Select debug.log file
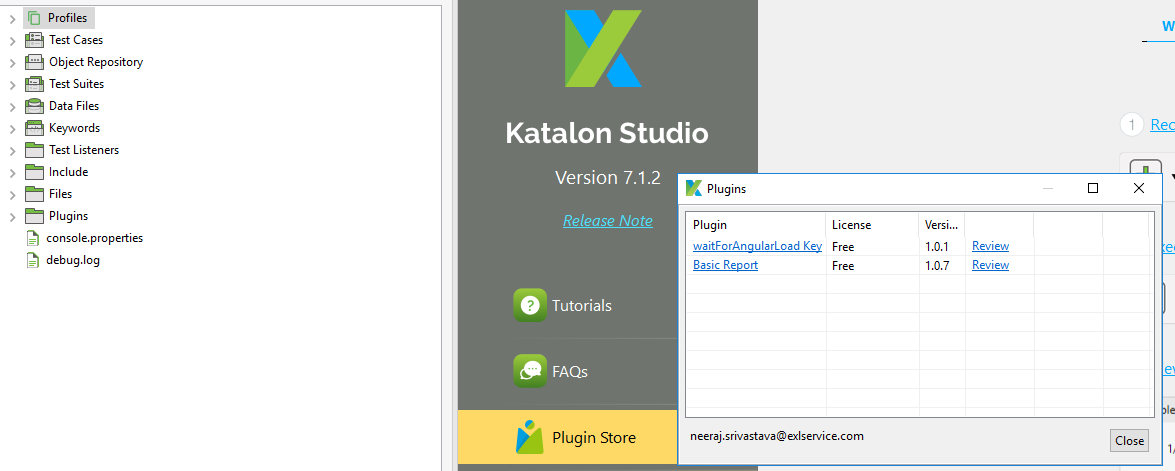The height and width of the screenshot is (471, 1175). click(73, 260)
